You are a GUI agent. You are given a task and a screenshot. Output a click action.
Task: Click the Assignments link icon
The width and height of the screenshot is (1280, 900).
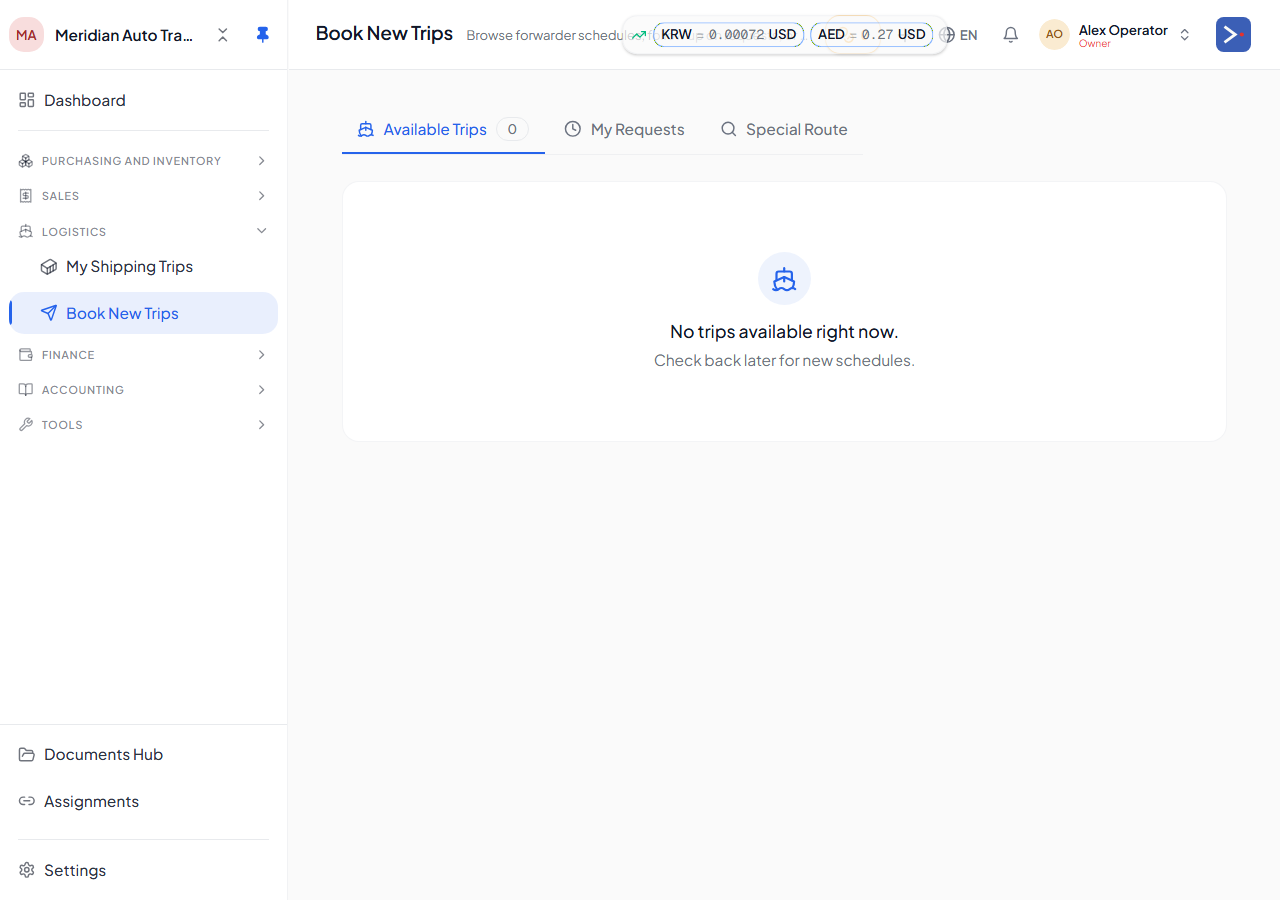coord(27,802)
